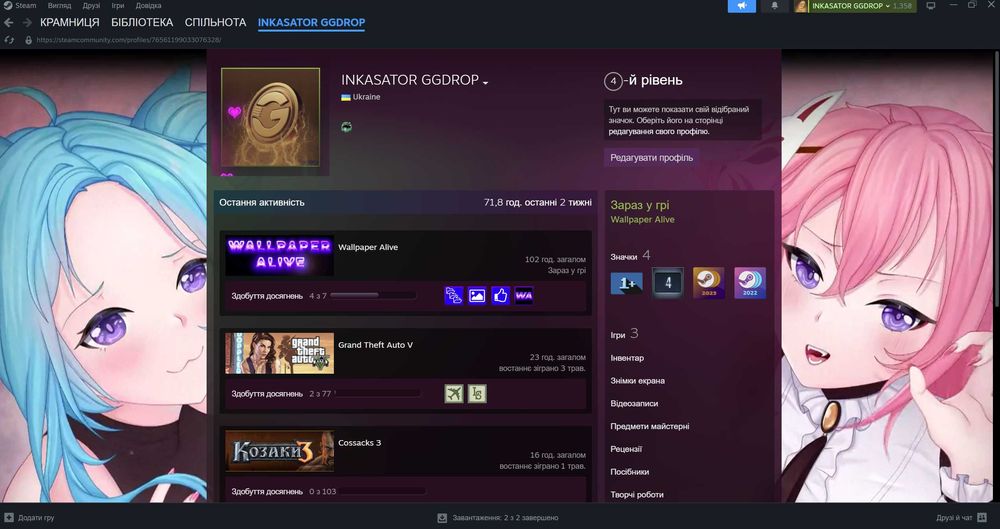Open the Steam 2023 badge
Screen dimensions: 1000x529
click(709, 283)
